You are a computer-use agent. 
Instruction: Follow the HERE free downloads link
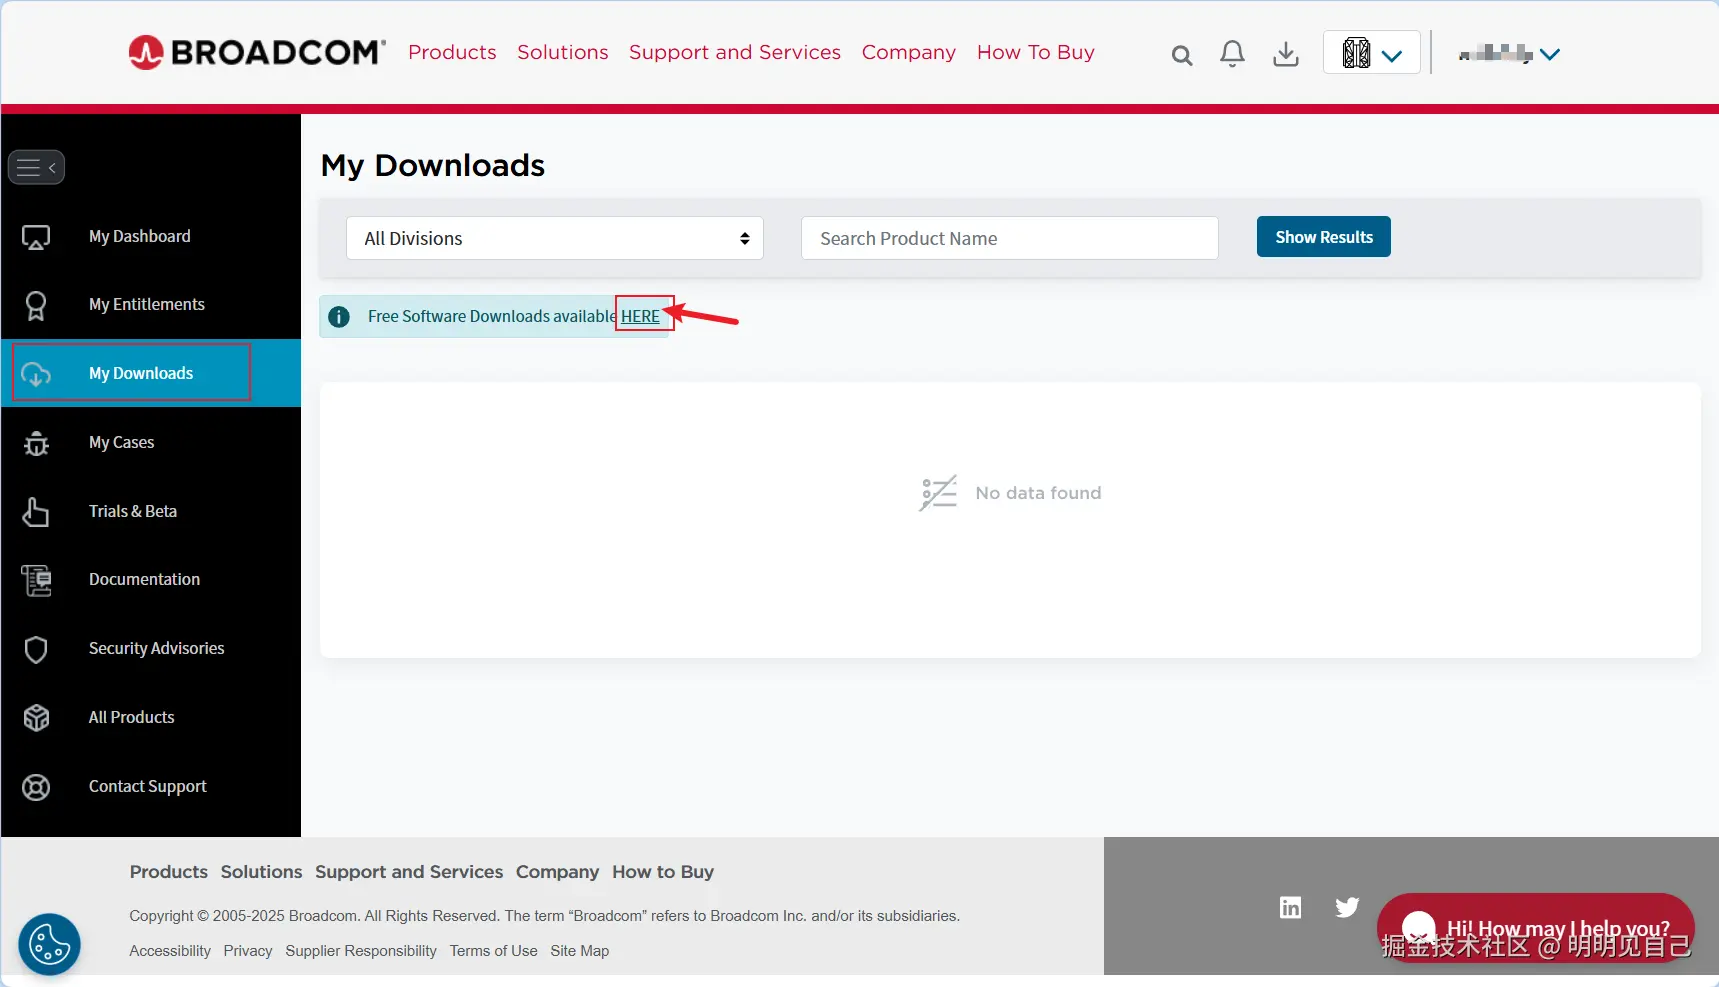click(641, 316)
